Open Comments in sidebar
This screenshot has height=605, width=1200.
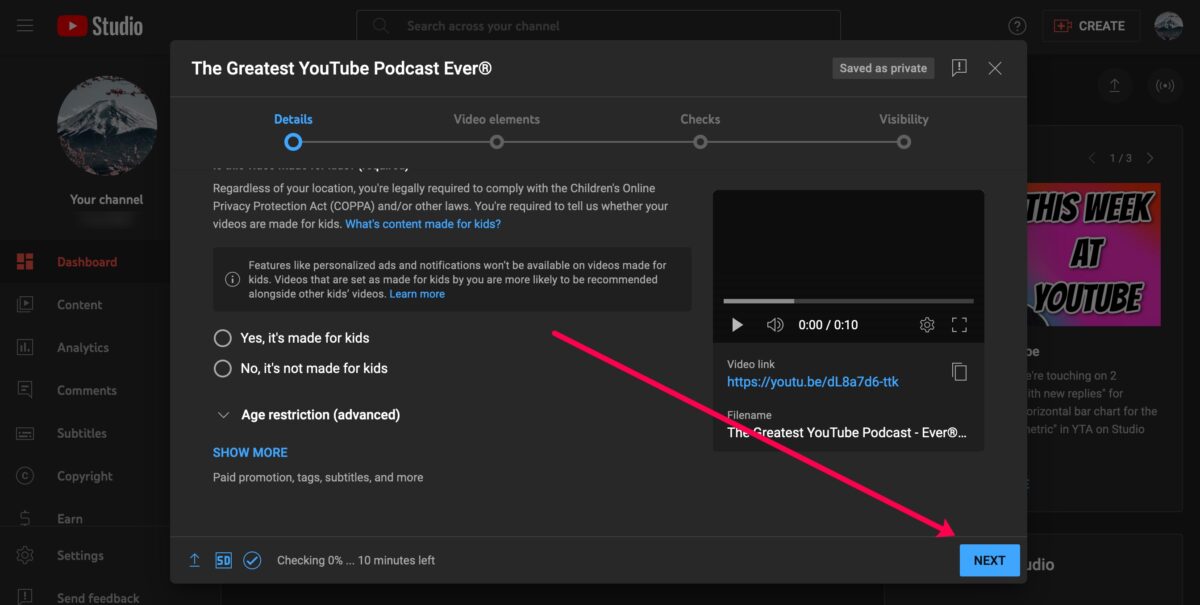click(x=85, y=391)
